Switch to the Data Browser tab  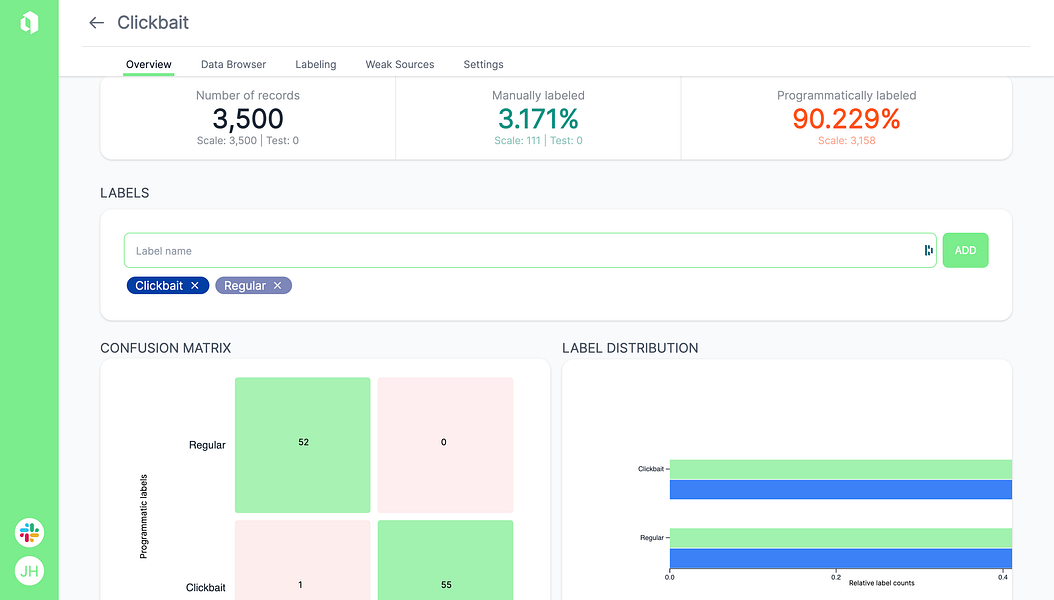233,64
